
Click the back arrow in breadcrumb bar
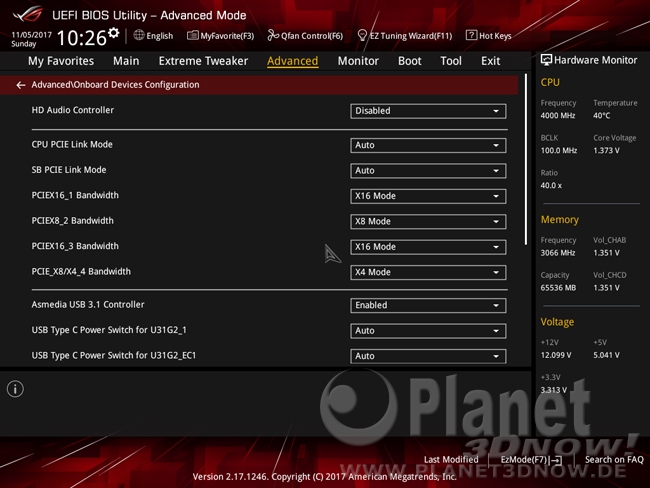[20, 85]
